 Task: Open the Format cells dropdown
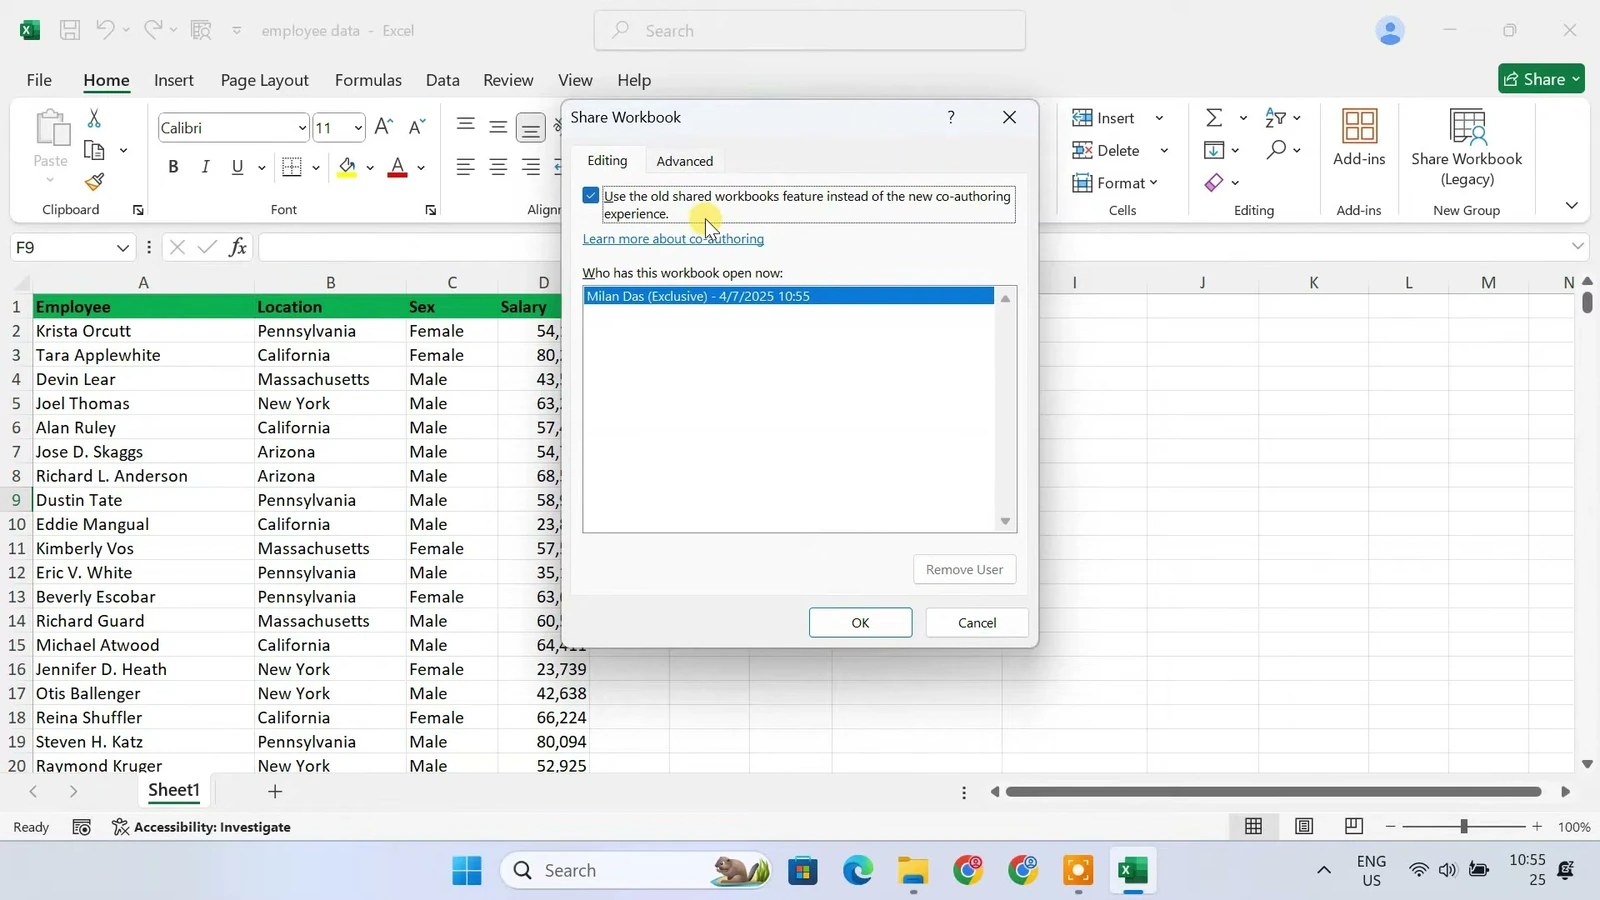point(1115,183)
